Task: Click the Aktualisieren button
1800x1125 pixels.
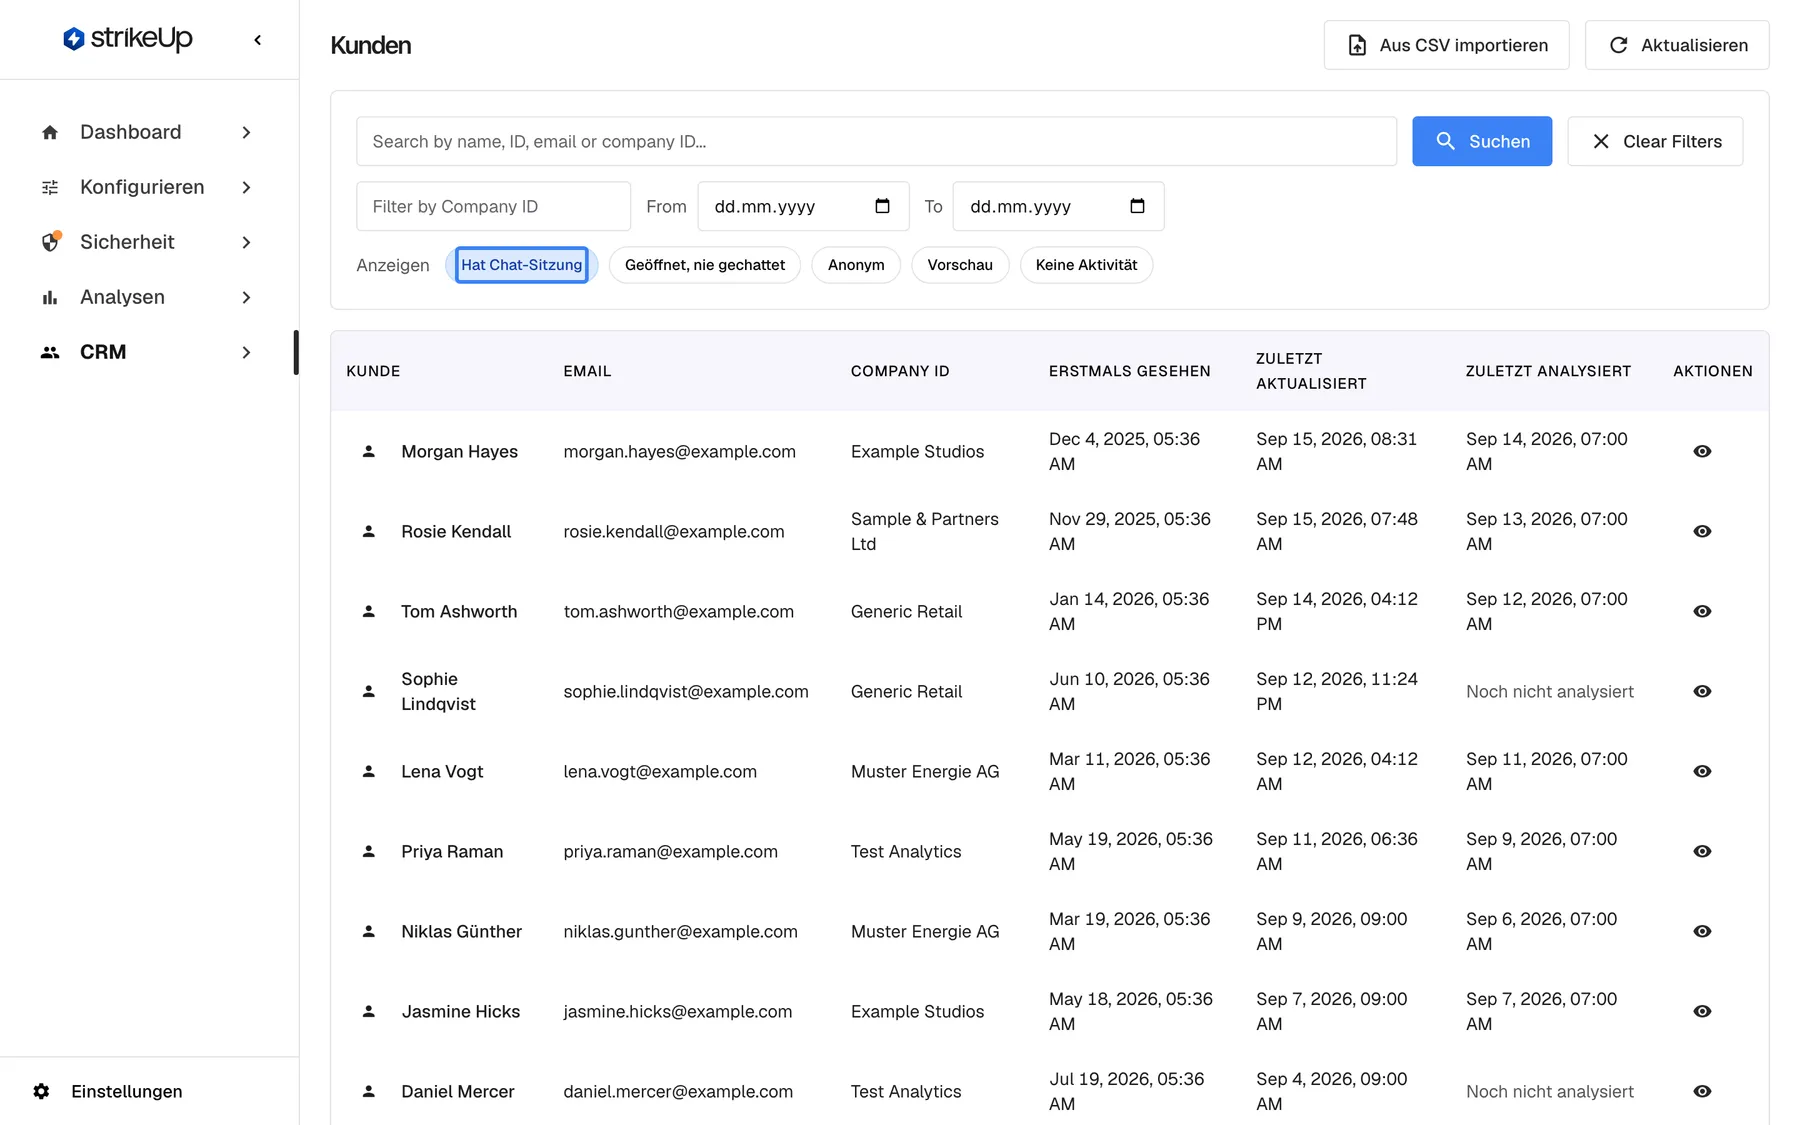Action: tap(1677, 45)
